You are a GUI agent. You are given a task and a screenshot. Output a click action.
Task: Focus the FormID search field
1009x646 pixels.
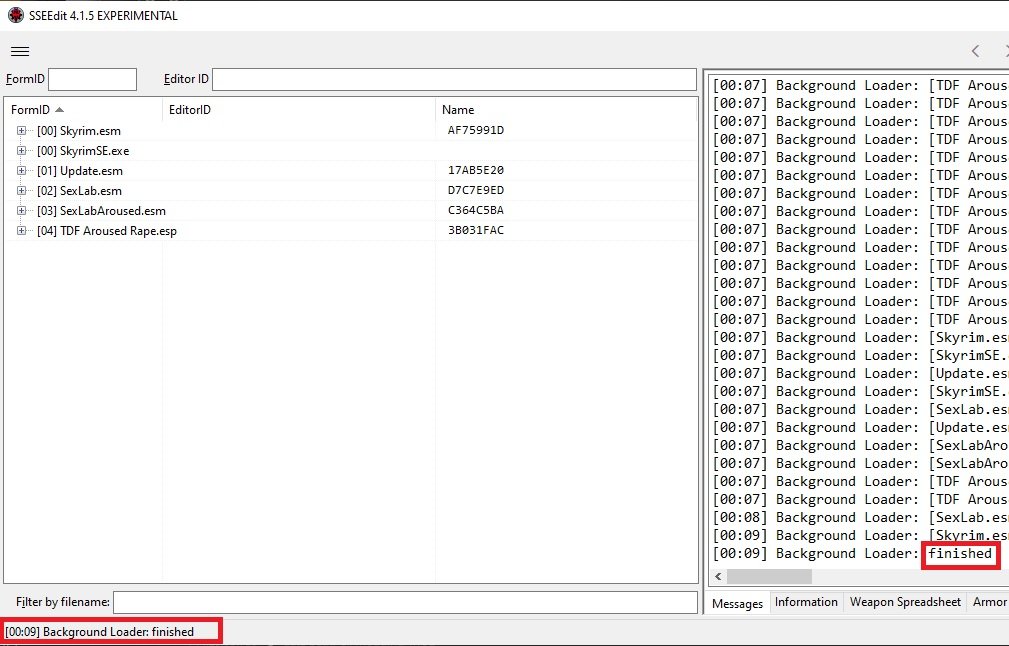pos(92,80)
